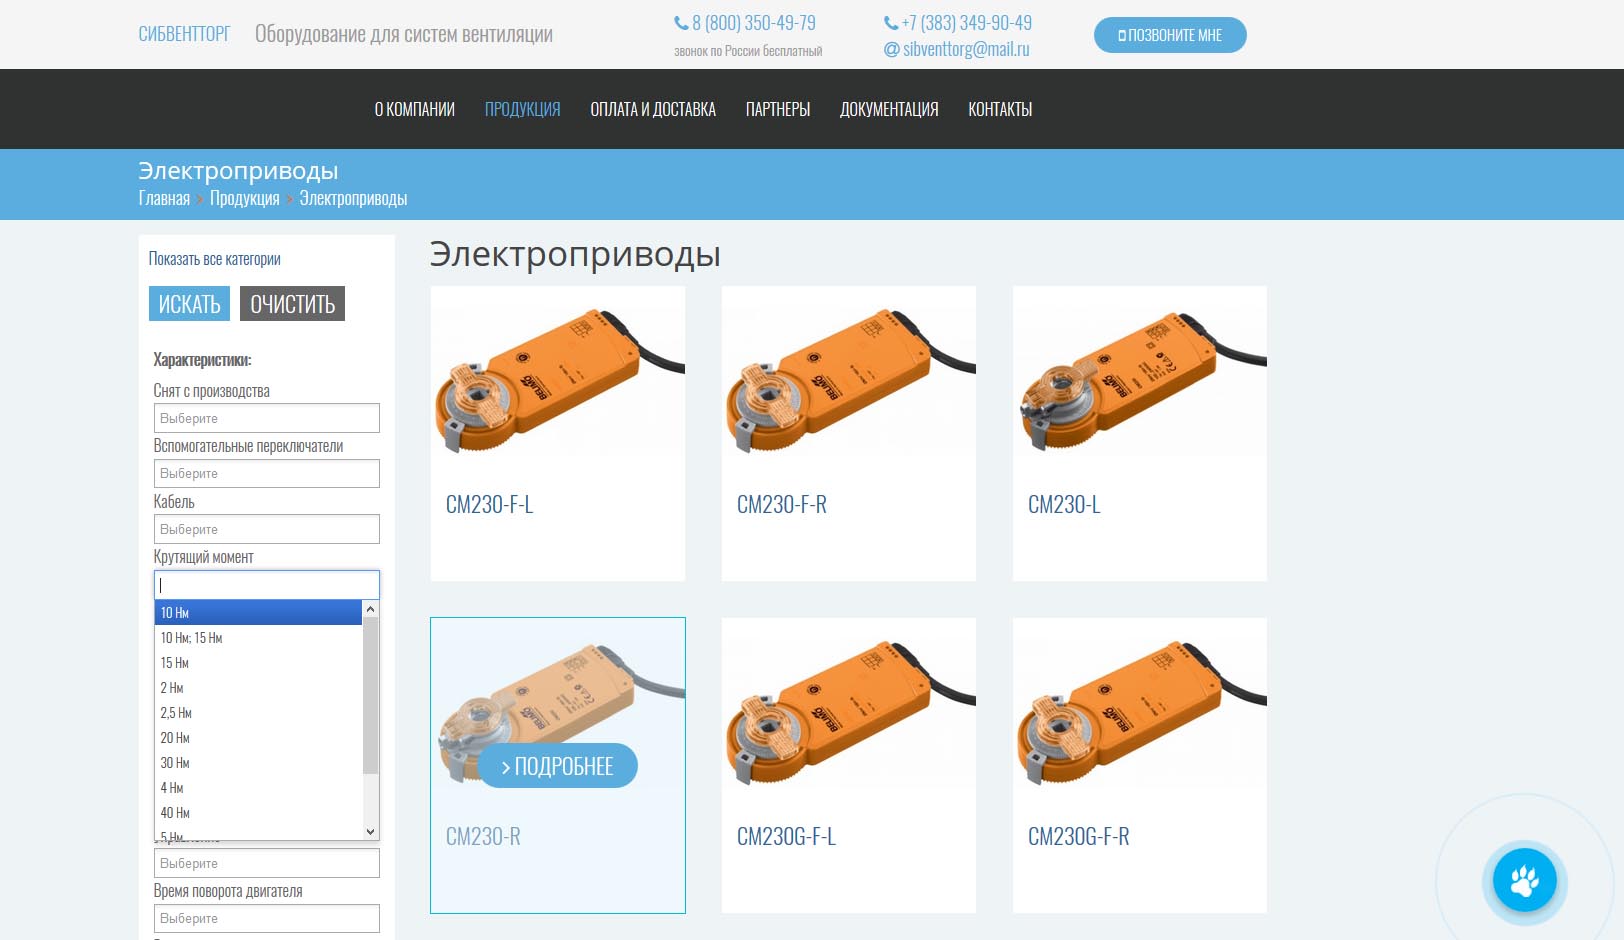Open the ПРОДУКЦИЯ menu item

click(x=522, y=109)
